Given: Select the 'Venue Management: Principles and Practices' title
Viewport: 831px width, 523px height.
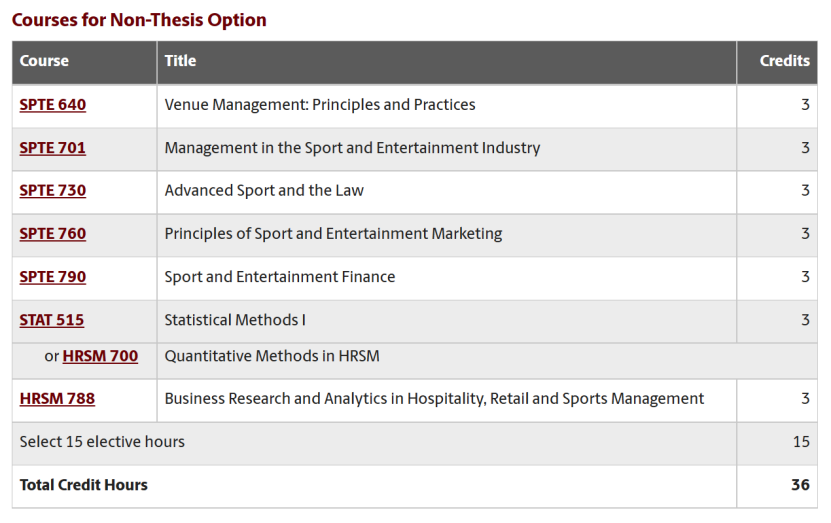Looking at the screenshot, I should tap(320, 105).
